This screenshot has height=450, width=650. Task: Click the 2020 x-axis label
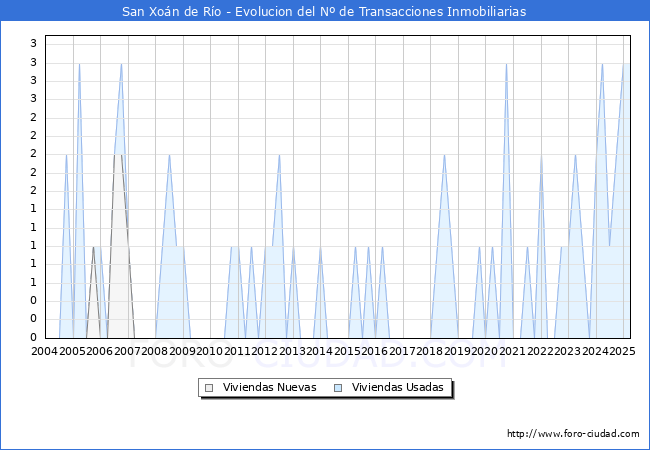[x=485, y=351]
